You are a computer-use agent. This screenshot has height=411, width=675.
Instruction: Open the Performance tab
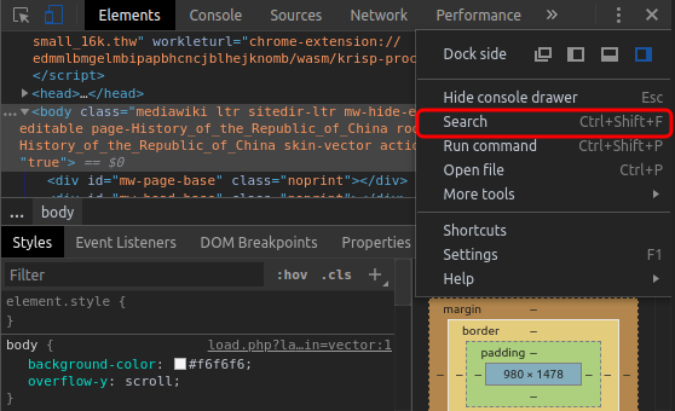(x=478, y=15)
